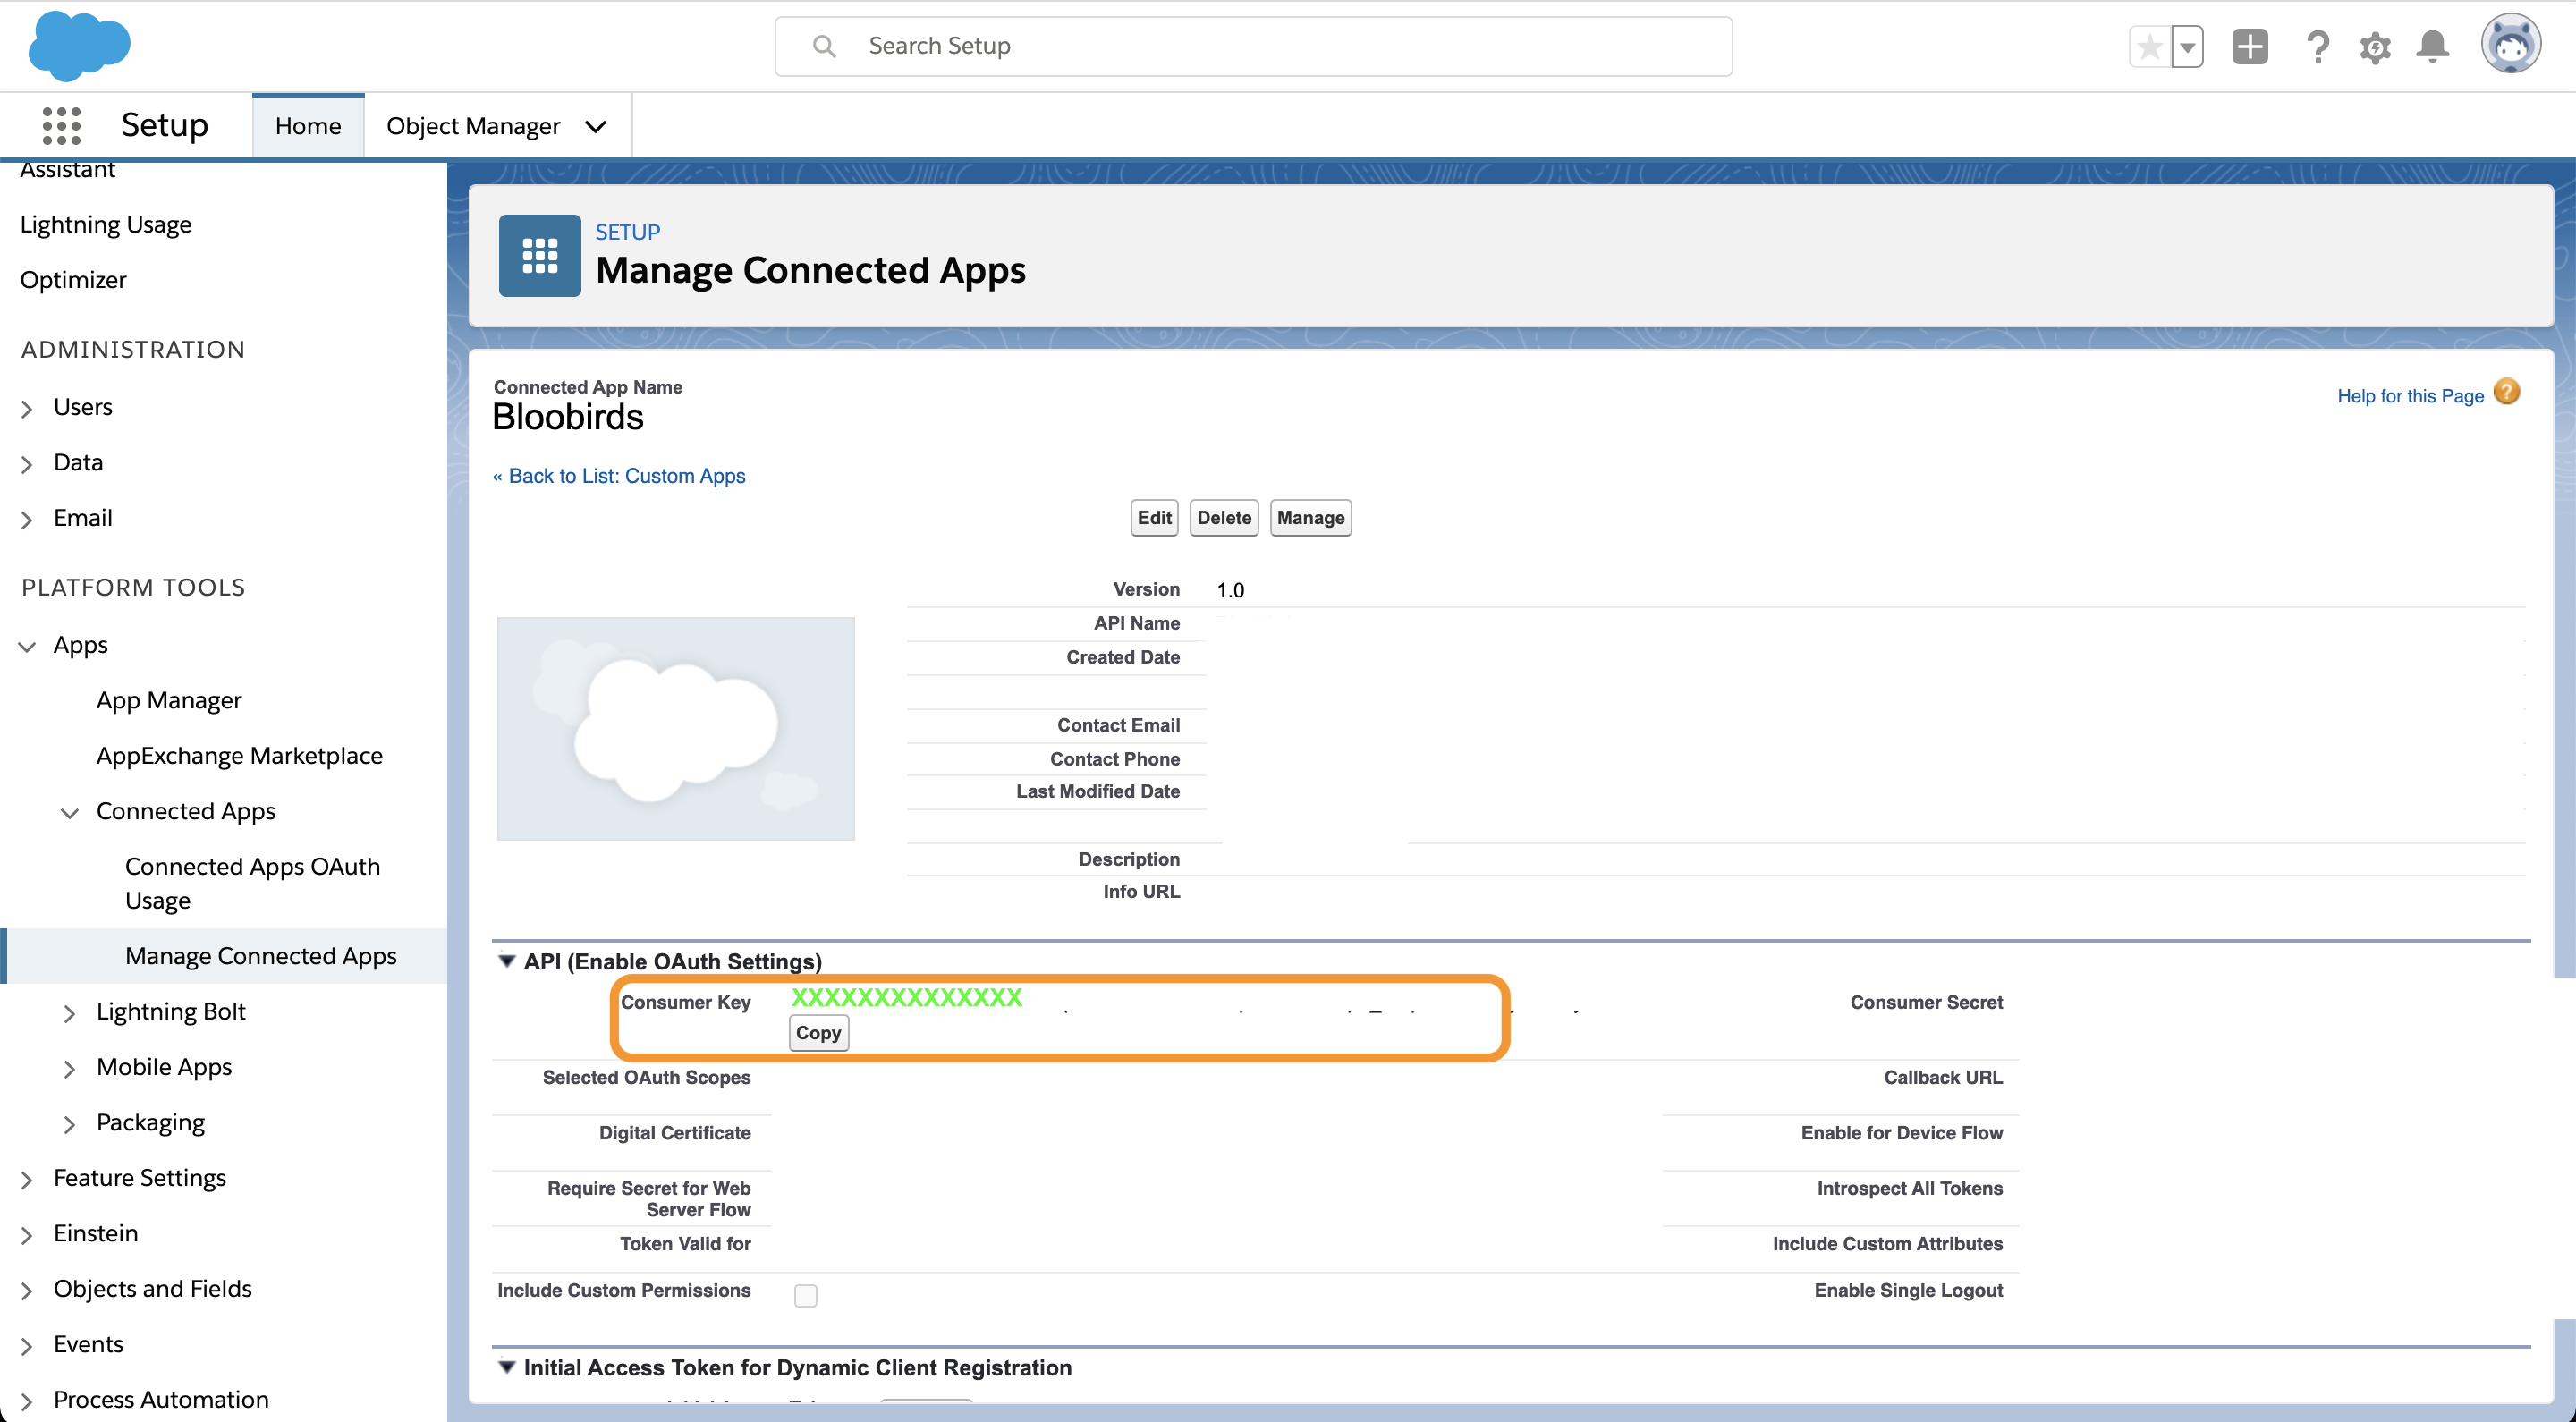Viewport: 2576px width, 1422px height.
Task: Switch to the Home tab
Action: [x=308, y=126]
